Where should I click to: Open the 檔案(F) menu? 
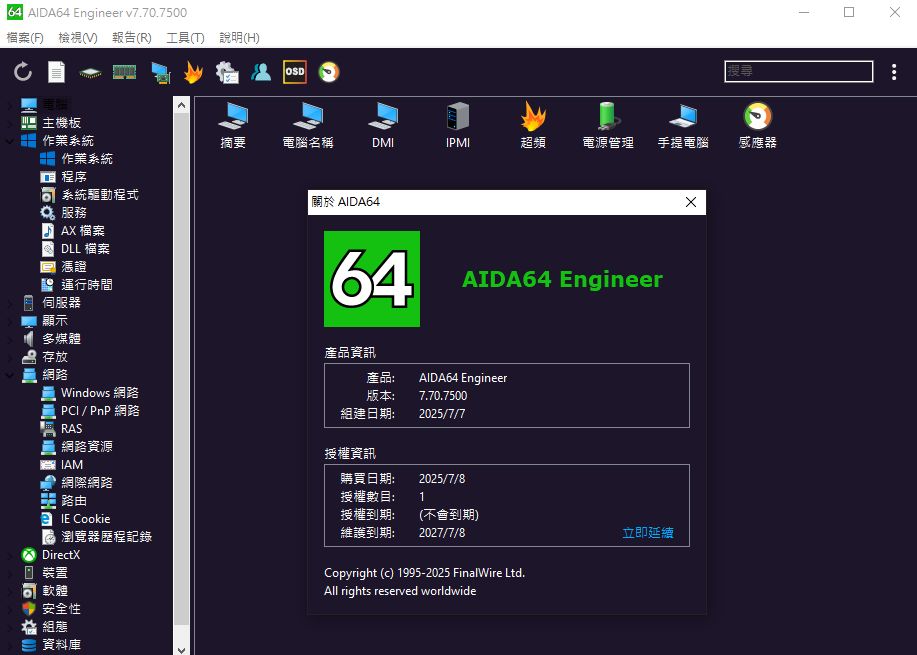coord(25,37)
